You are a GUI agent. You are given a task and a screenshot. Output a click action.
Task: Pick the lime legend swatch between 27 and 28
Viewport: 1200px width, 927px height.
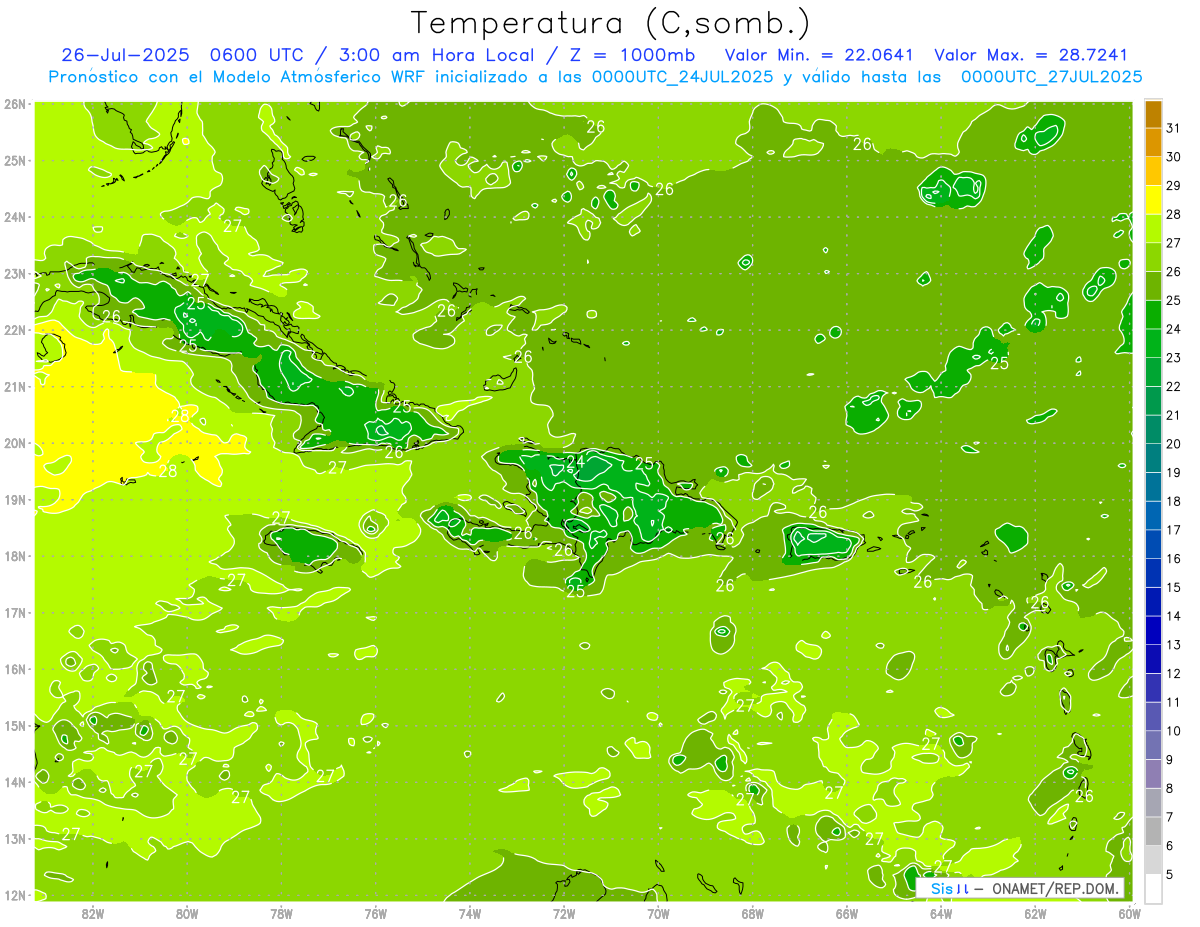[x=1153, y=229]
